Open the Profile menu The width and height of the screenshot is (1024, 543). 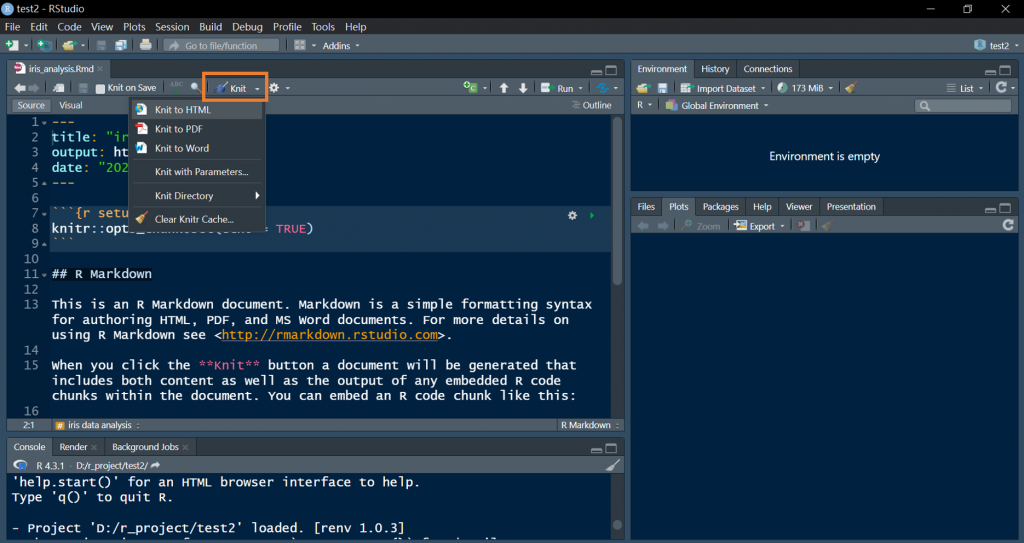(x=287, y=27)
